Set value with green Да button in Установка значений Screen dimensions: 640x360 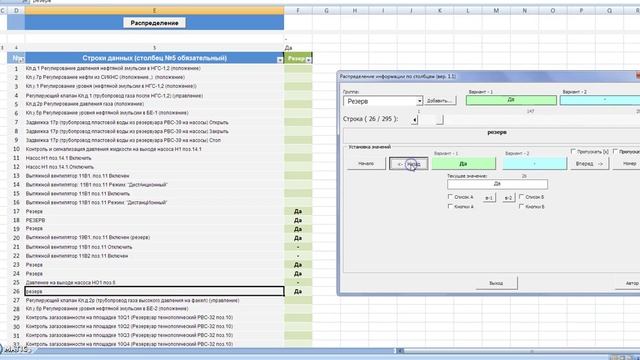(x=464, y=164)
